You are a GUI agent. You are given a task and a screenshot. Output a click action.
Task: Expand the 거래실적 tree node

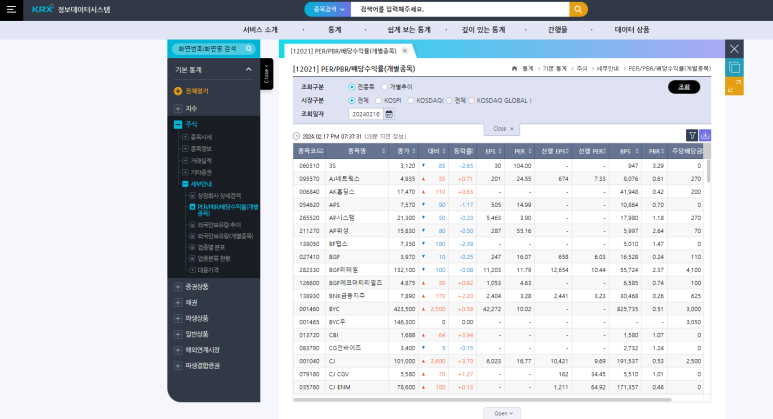tap(185, 161)
